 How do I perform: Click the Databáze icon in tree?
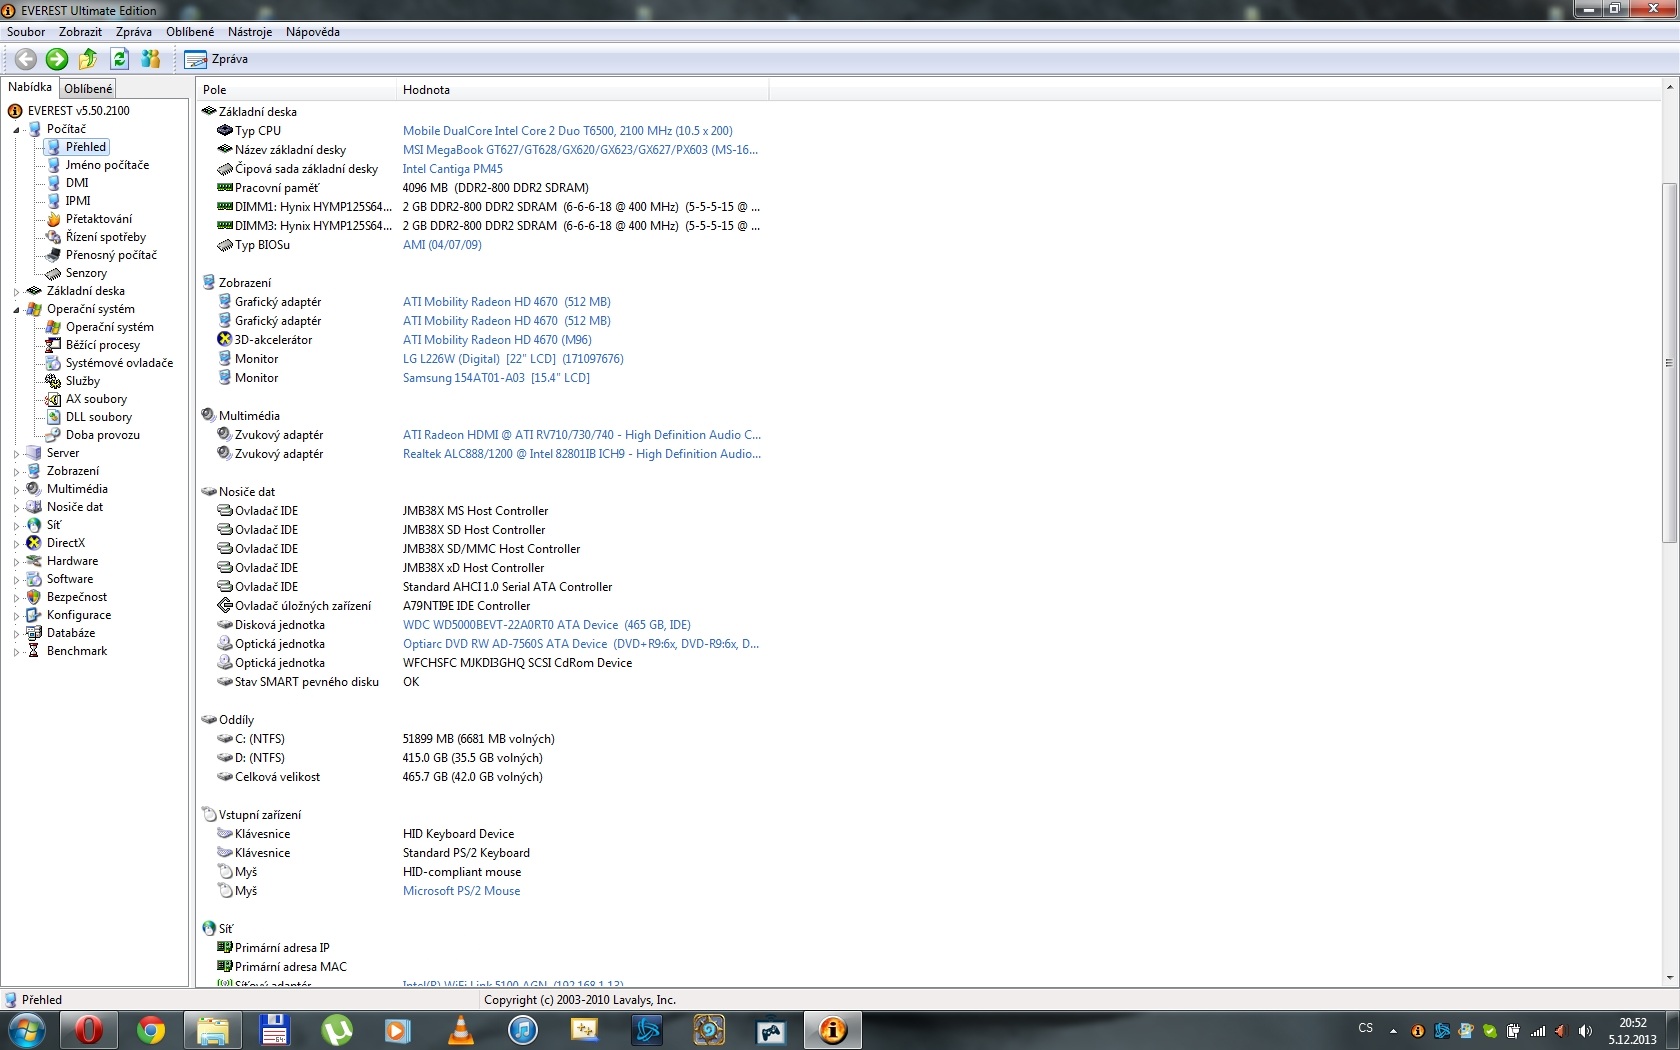[34, 633]
